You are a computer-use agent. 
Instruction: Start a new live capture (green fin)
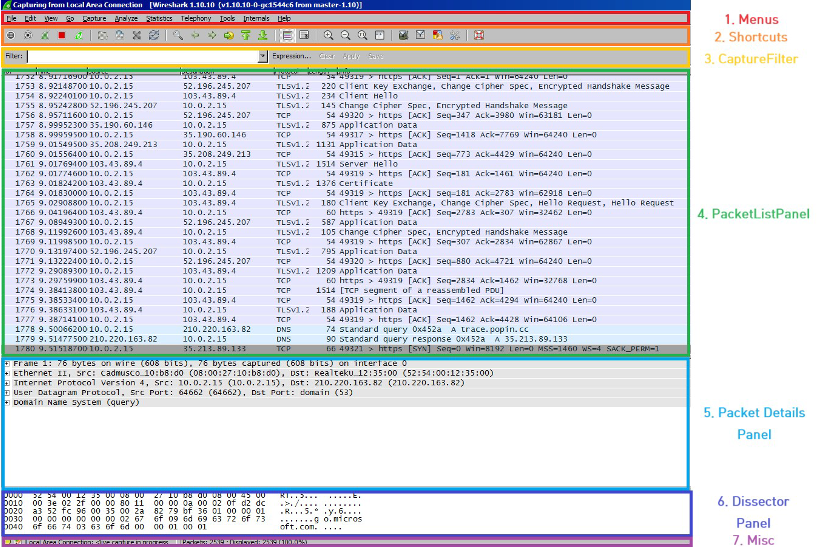point(45,35)
